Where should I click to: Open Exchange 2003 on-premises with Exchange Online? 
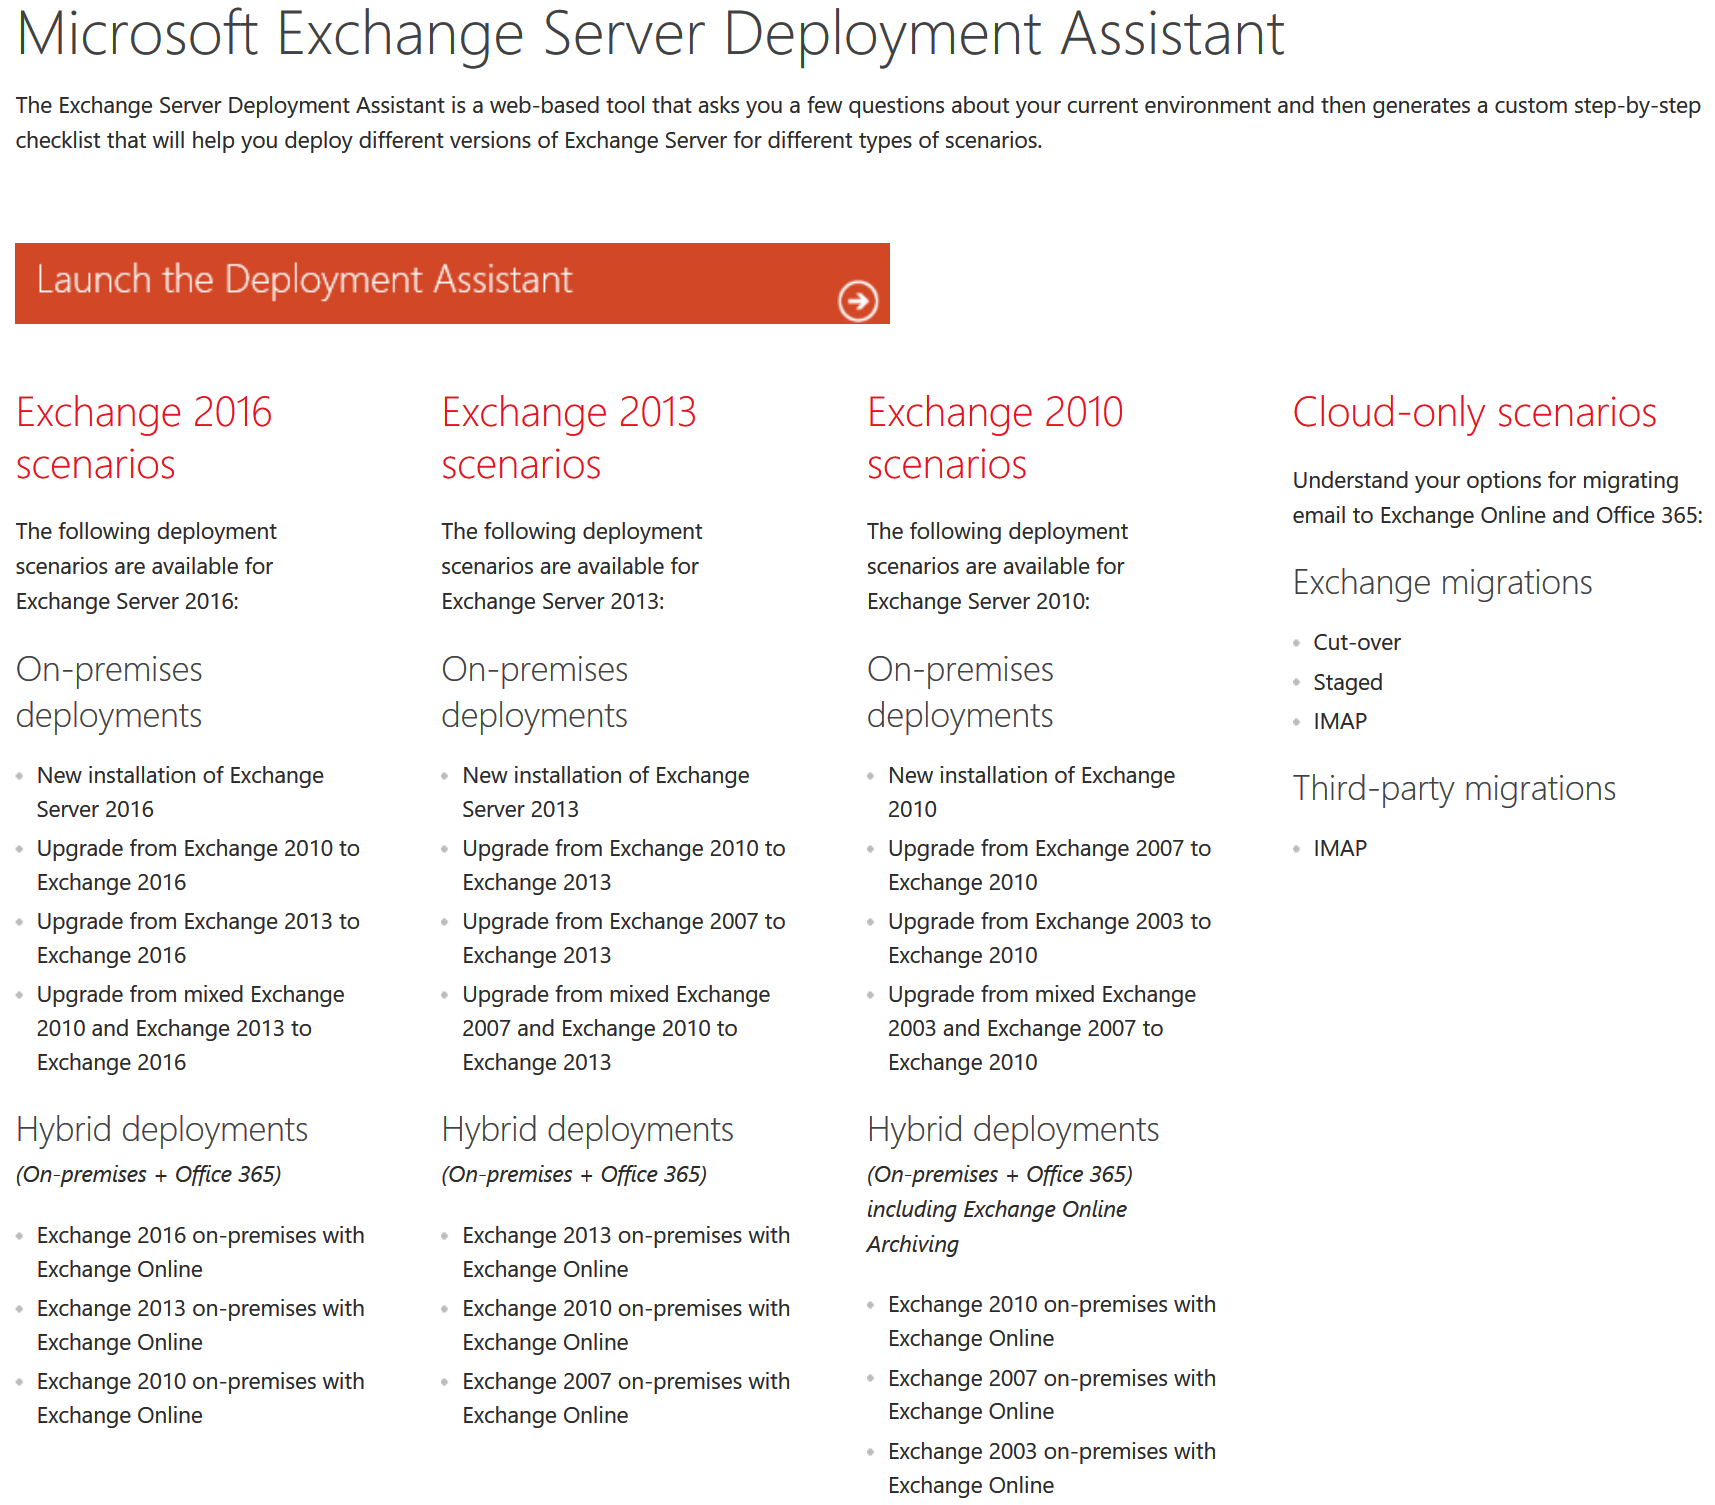[1052, 1468]
